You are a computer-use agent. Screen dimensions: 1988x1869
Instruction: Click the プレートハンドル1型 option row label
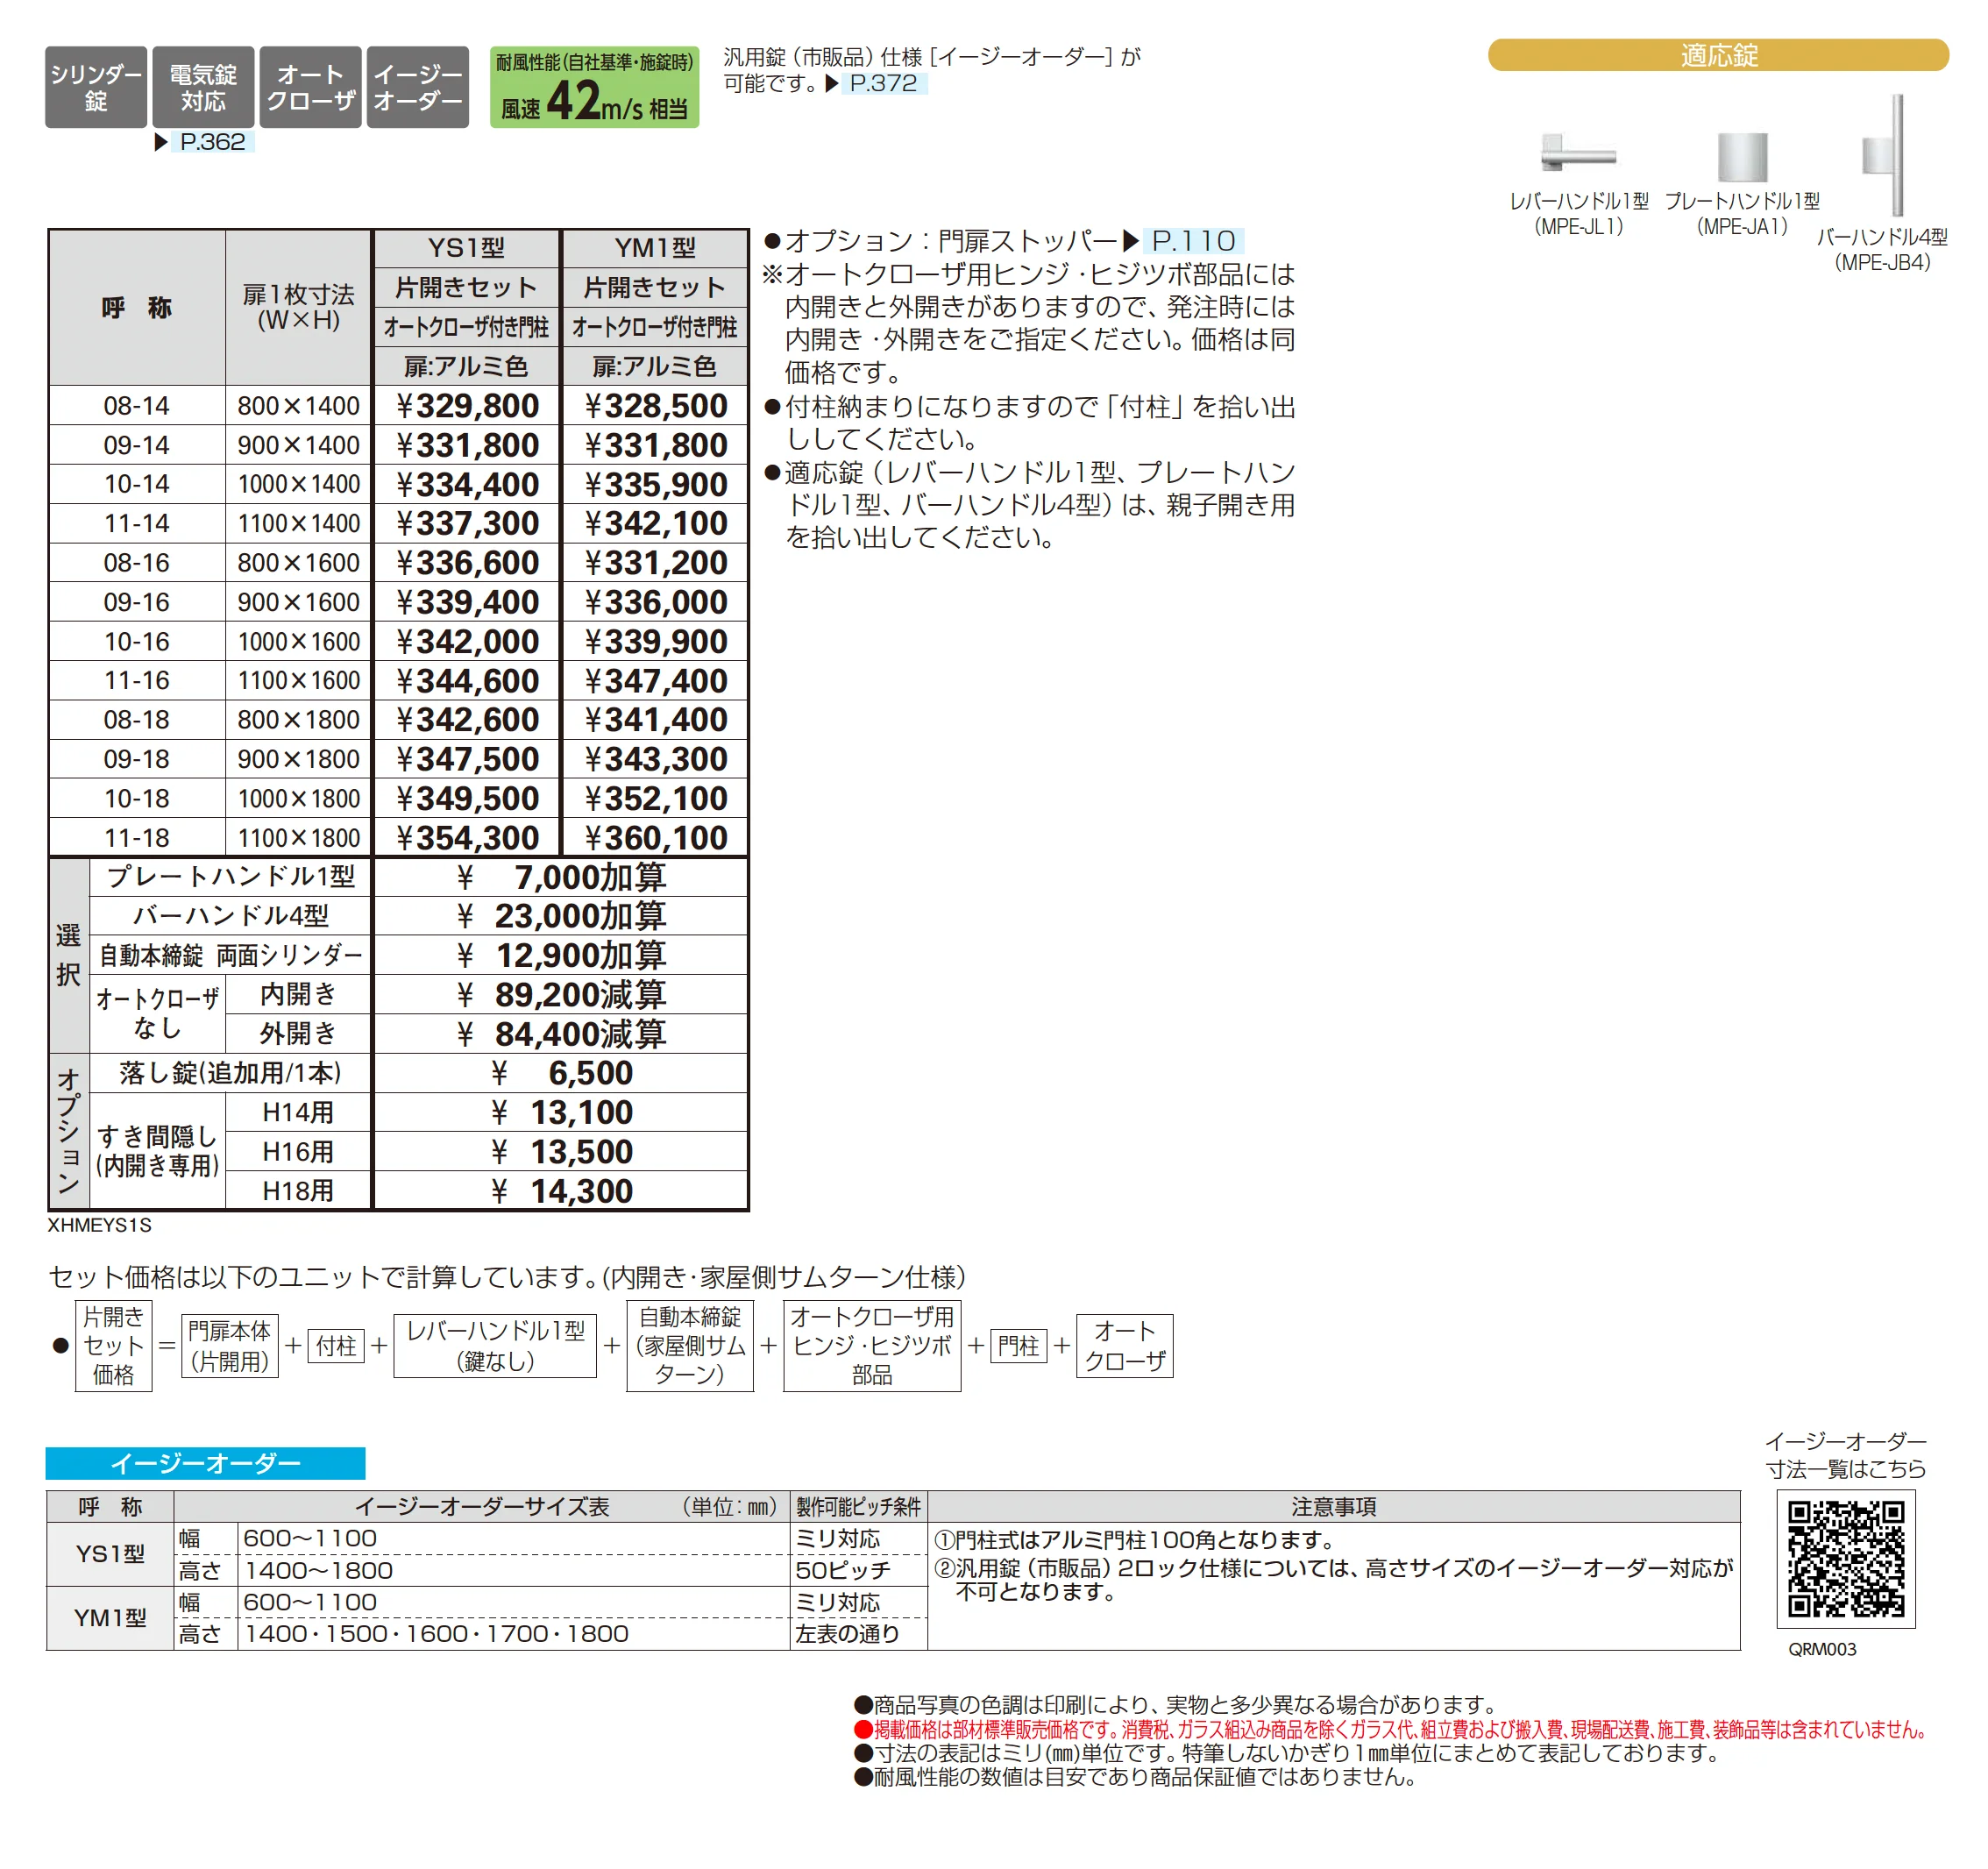(x=231, y=877)
